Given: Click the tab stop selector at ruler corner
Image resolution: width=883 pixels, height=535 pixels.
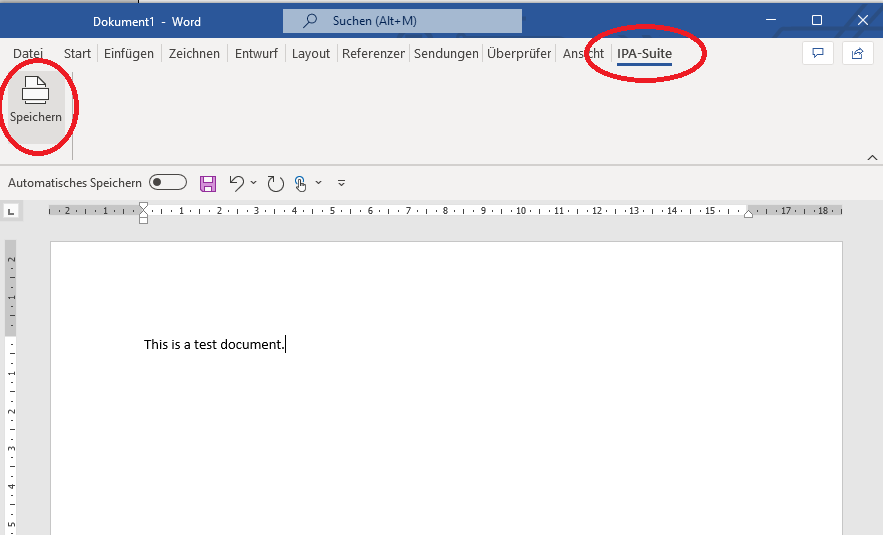Looking at the screenshot, I should (12, 211).
